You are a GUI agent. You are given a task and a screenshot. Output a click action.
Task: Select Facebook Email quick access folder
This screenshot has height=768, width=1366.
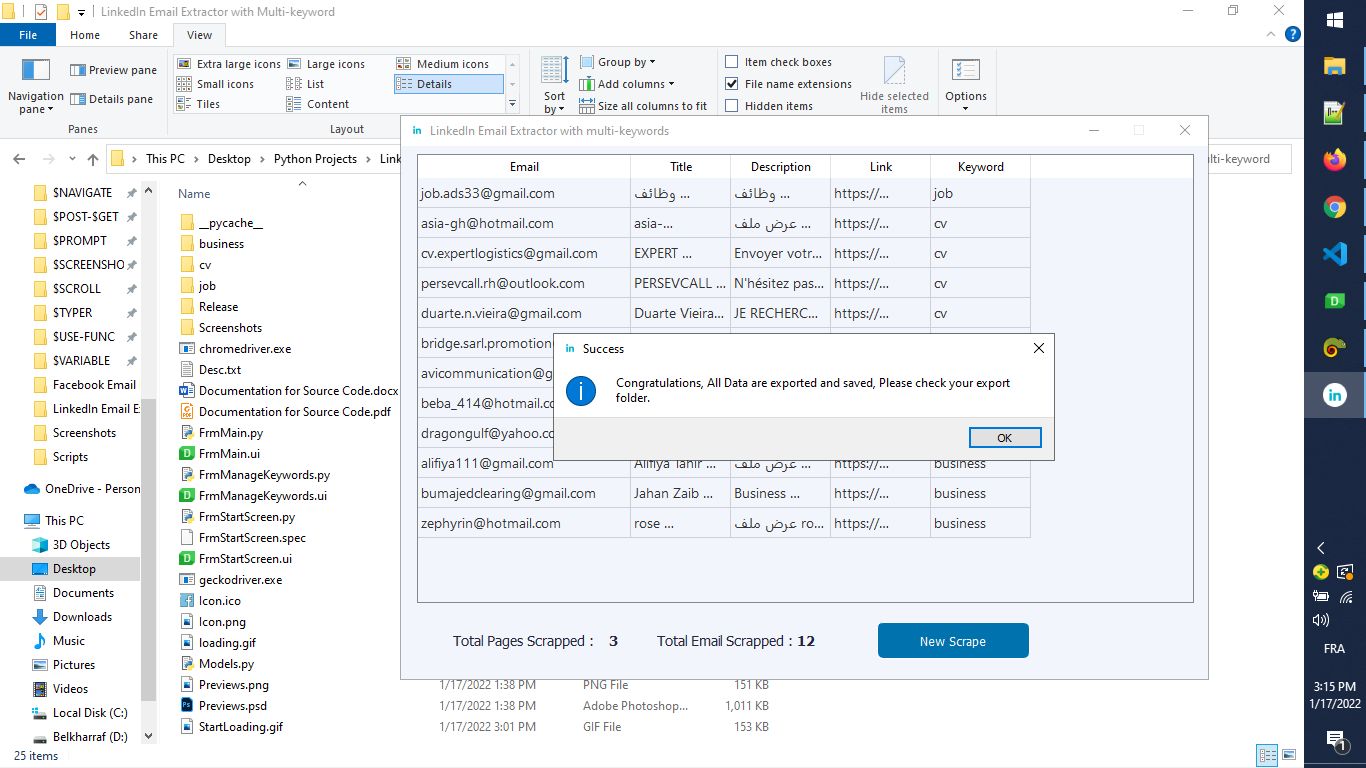click(x=85, y=385)
